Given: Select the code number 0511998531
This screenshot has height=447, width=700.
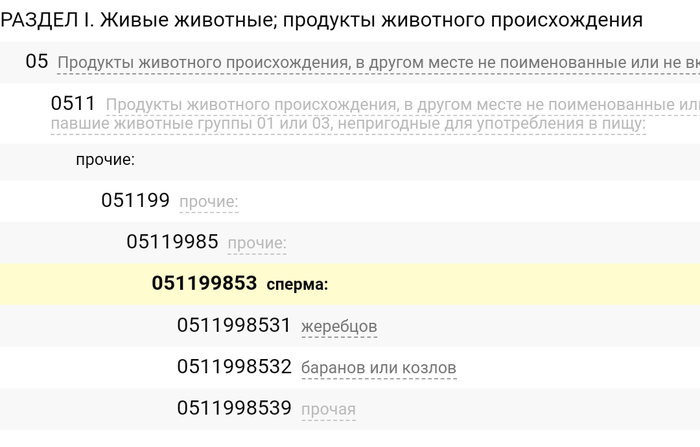Looking at the screenshot, I should coord(234,325).
